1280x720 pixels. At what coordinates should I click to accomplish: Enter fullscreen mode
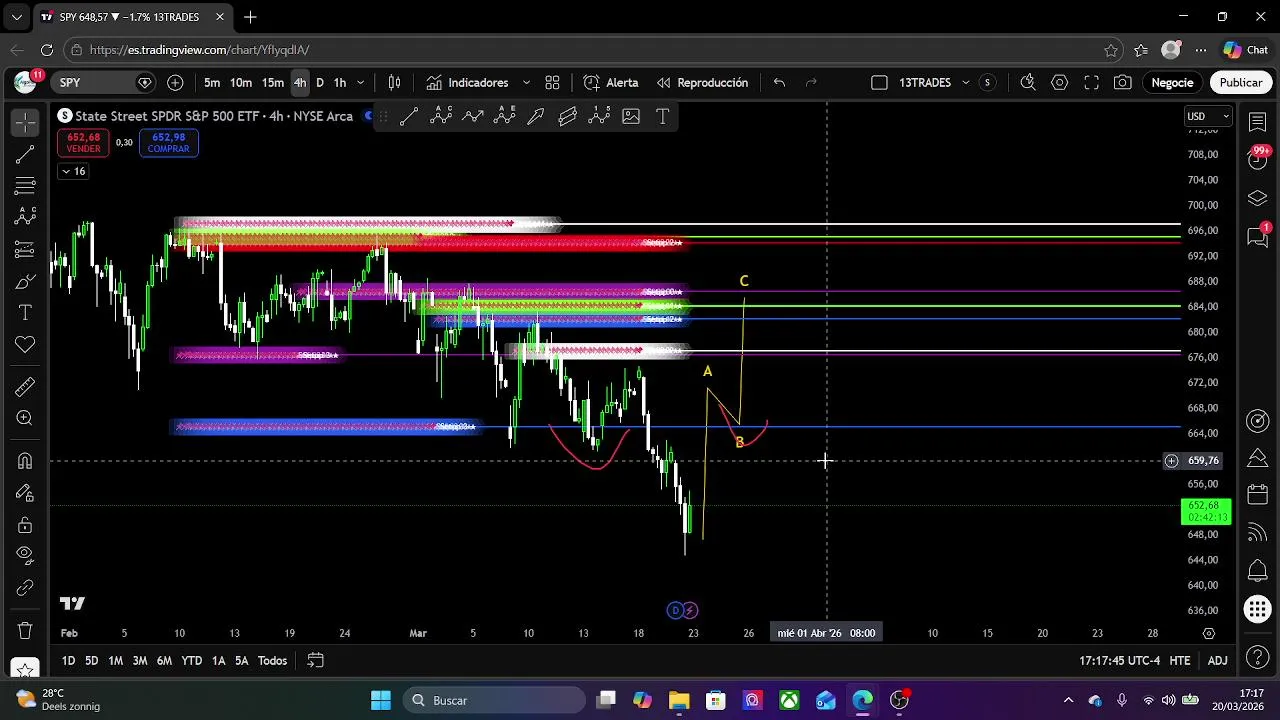pyautogui.click(x=1091, y=83)
